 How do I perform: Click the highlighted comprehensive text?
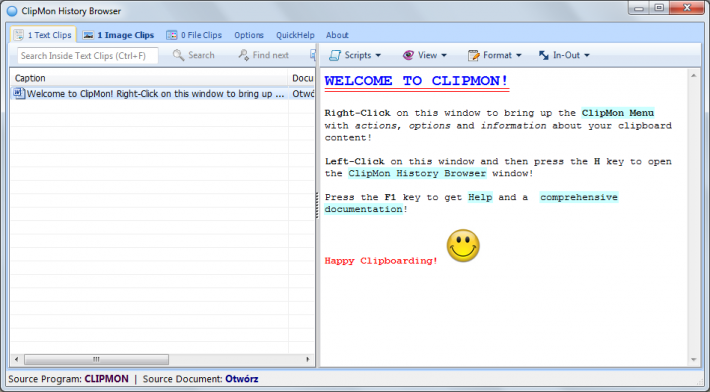(x=579, y=197)
